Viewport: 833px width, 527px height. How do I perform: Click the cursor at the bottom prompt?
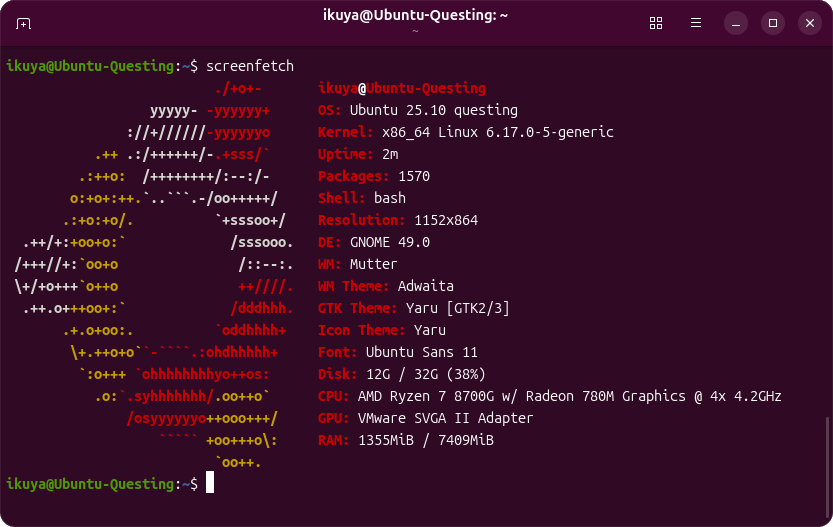[x=210, y=484]
